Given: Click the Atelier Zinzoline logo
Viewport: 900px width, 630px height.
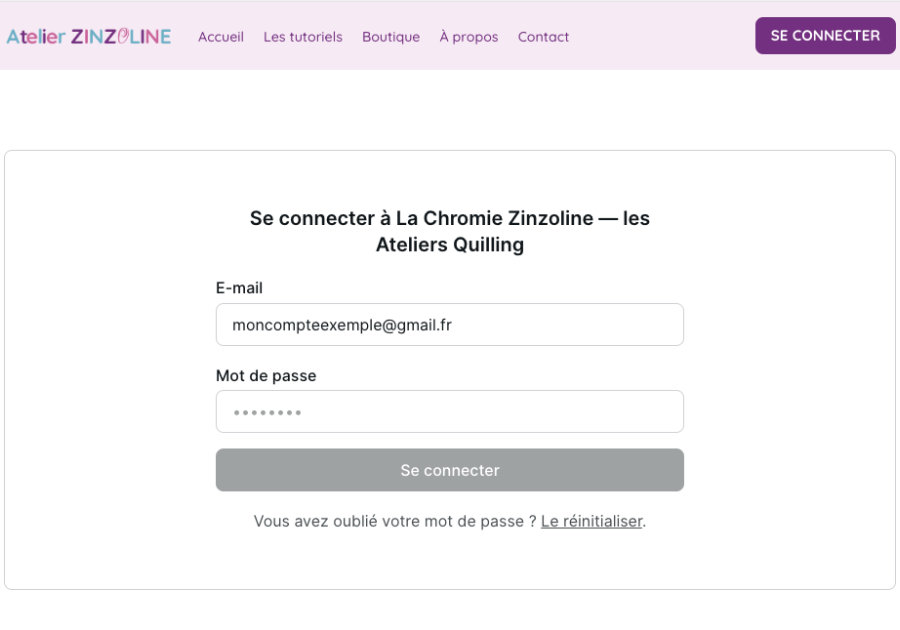Looking at the screenshot, I should coord(88,36).
